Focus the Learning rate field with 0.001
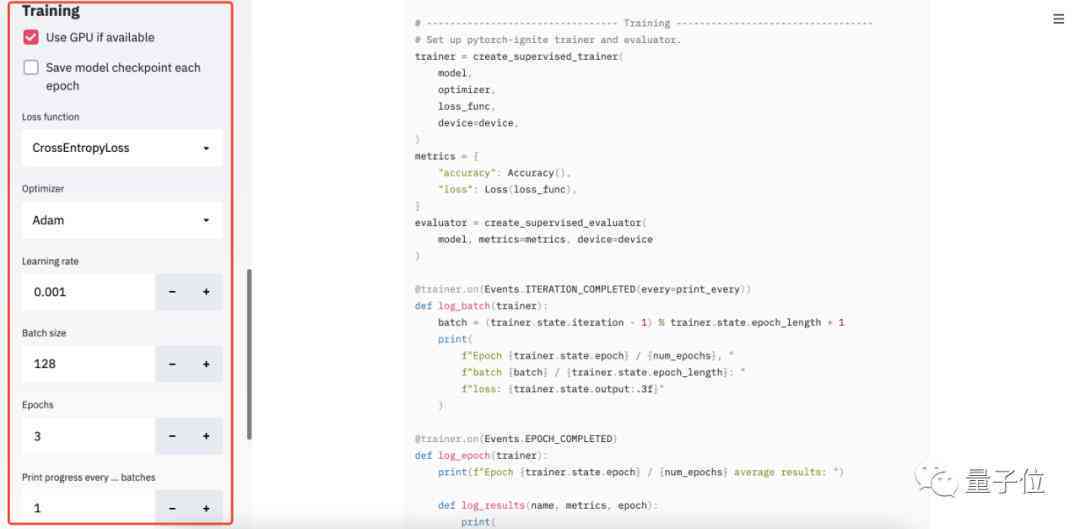Image resolution: width=1080 pixels, height=529 pixels. point(88,292)
